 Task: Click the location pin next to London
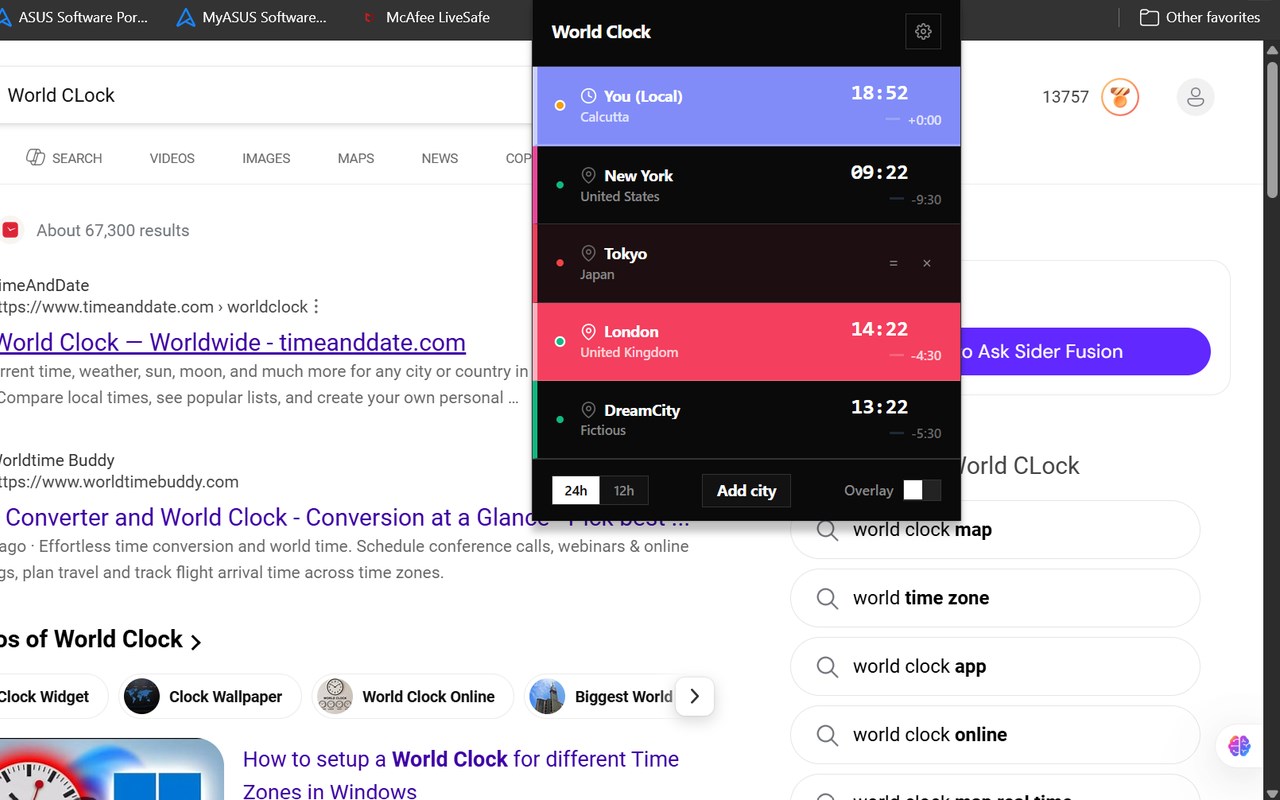(x=588, y=332)
